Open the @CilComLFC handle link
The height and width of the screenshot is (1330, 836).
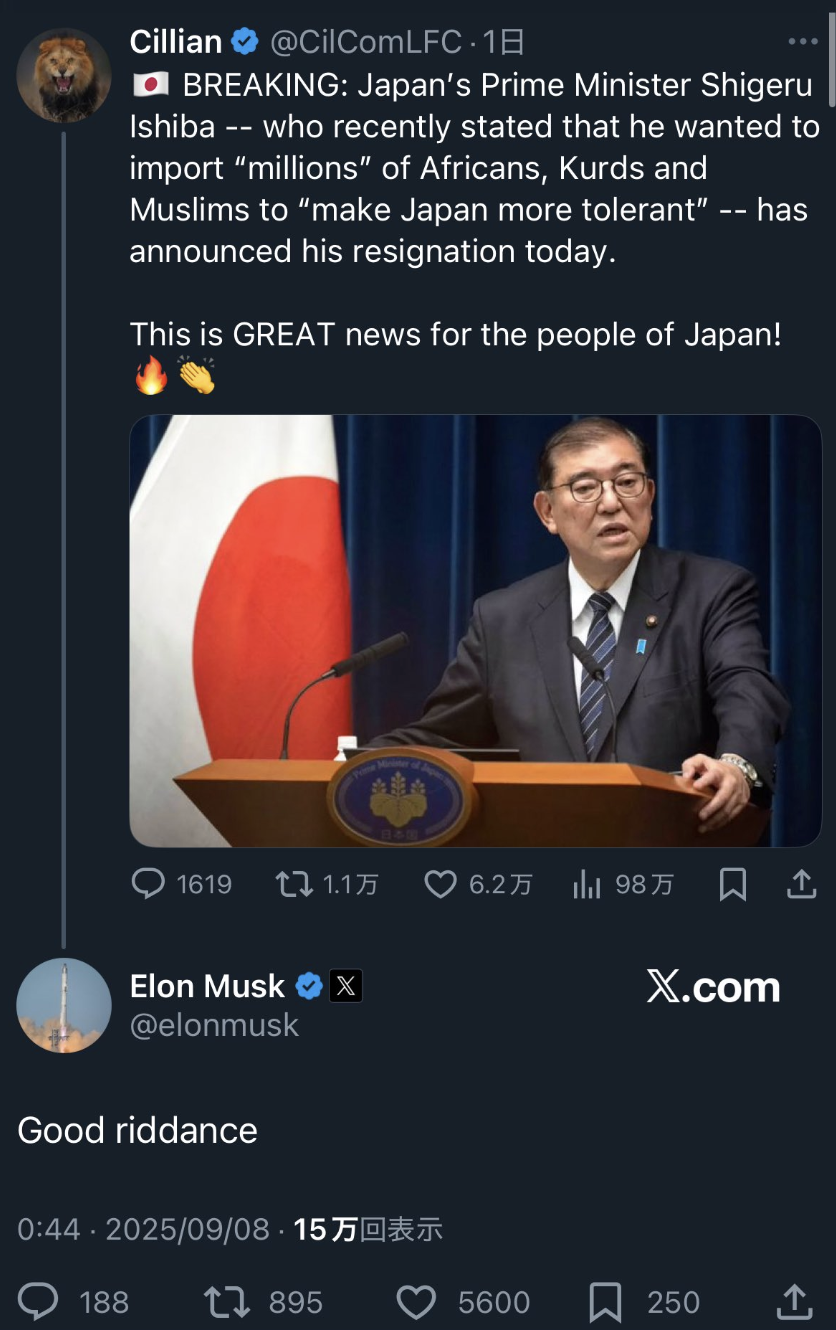(367, 42)
